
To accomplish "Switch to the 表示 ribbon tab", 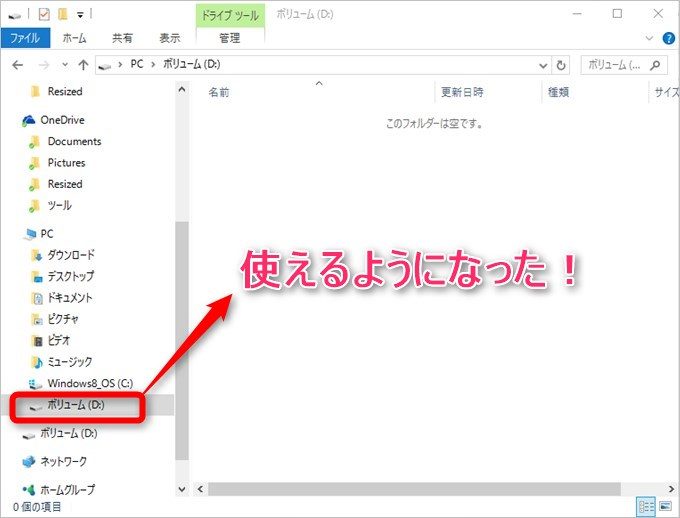I will pos(170,38).
